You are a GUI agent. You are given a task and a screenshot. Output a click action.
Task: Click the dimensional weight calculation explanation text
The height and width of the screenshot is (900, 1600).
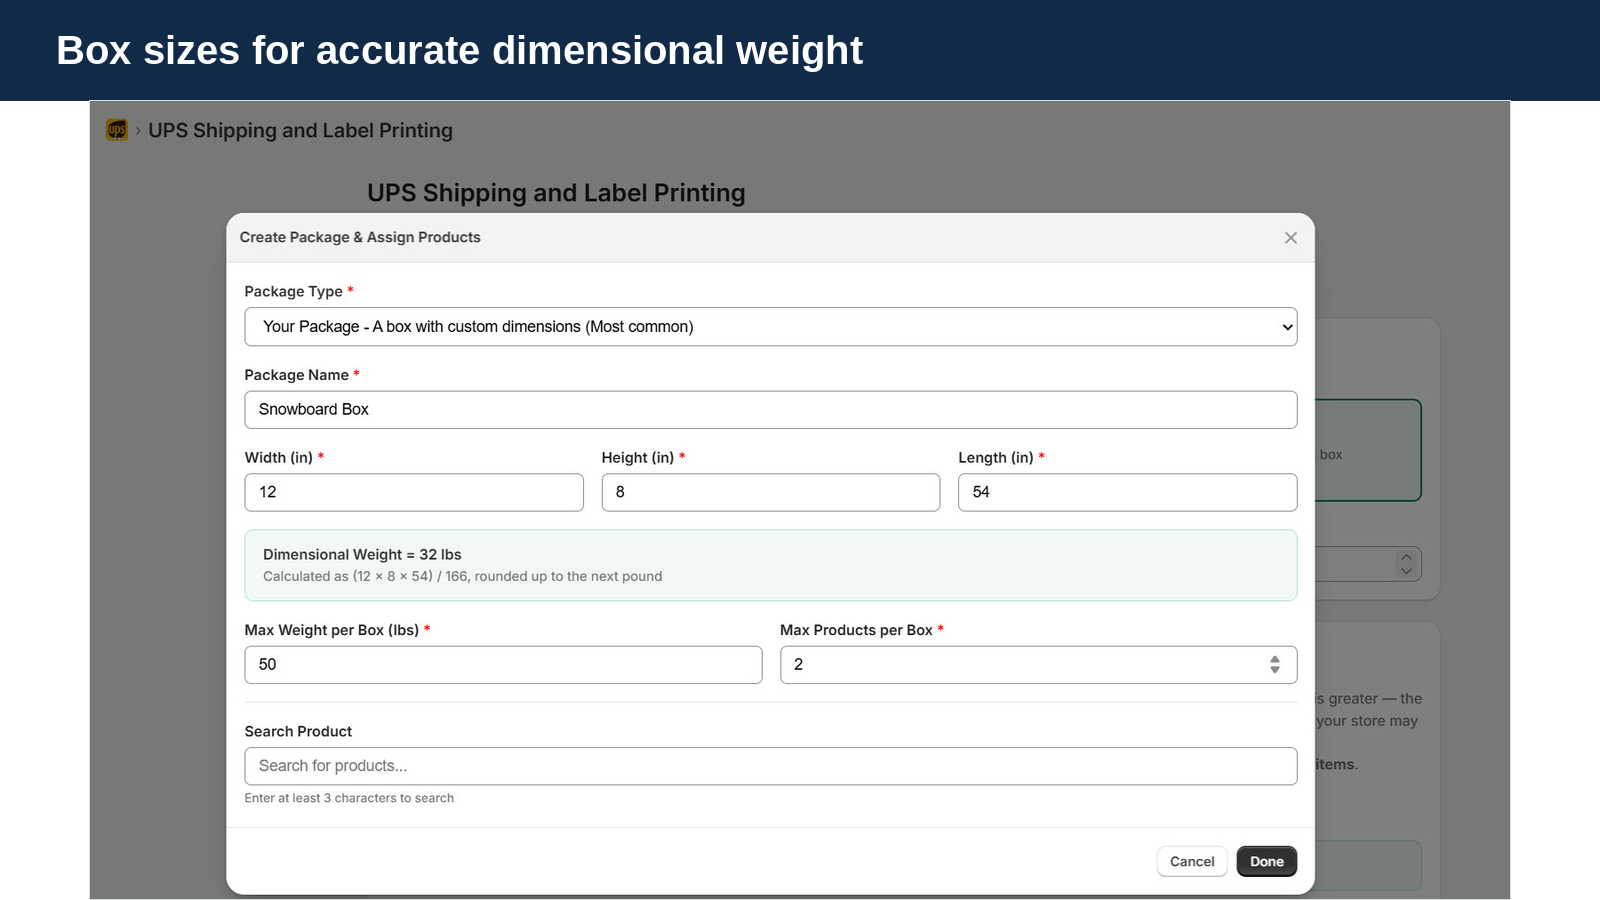point(462,577)
